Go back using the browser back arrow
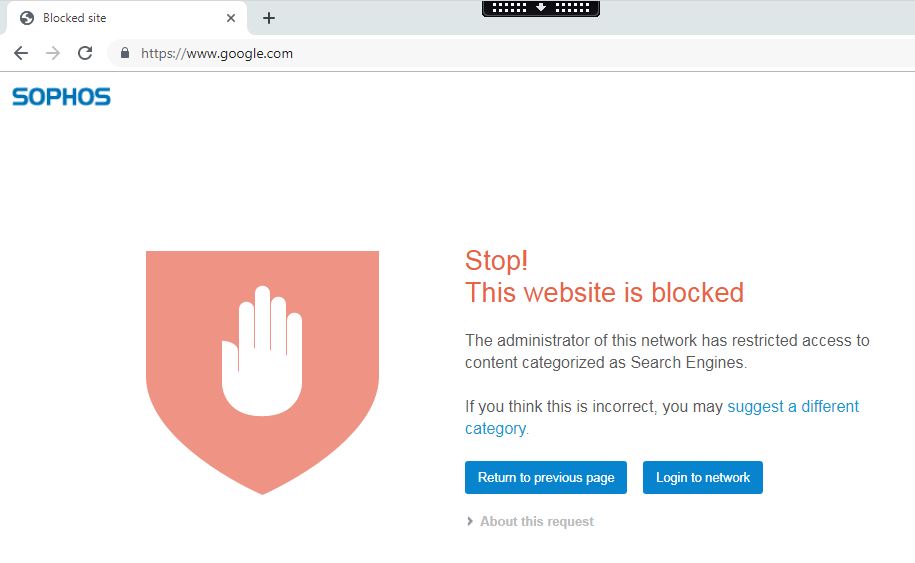 click(21, 53)
